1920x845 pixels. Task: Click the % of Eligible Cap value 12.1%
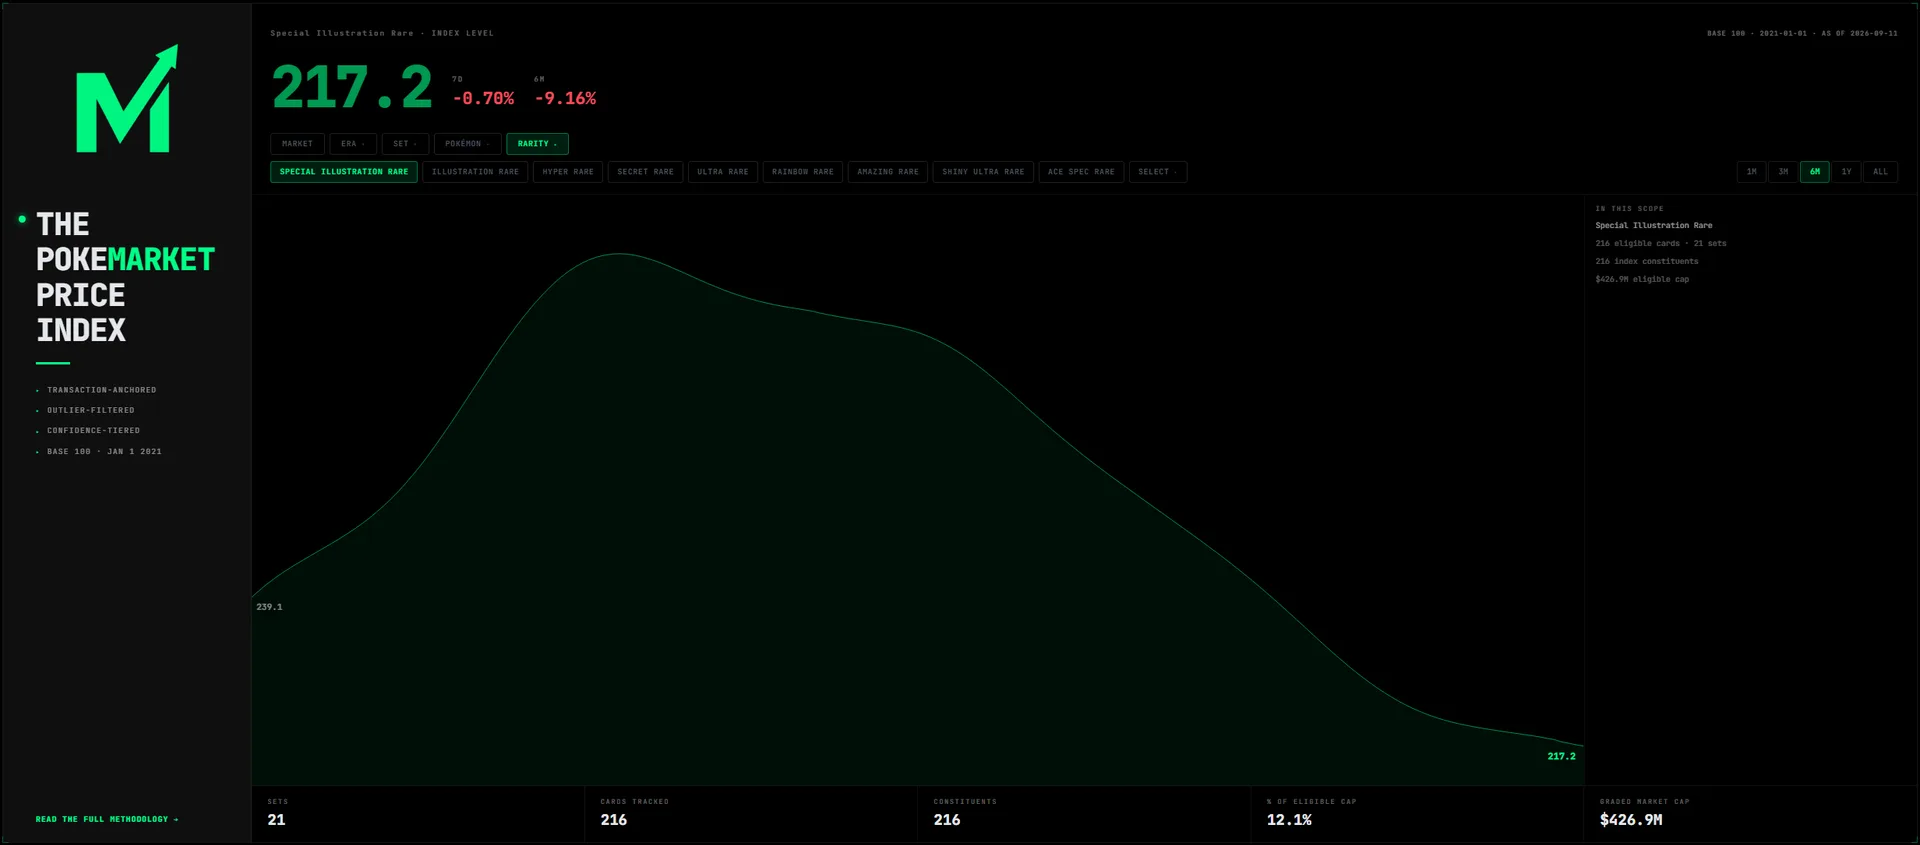[x=1289, y=820]
